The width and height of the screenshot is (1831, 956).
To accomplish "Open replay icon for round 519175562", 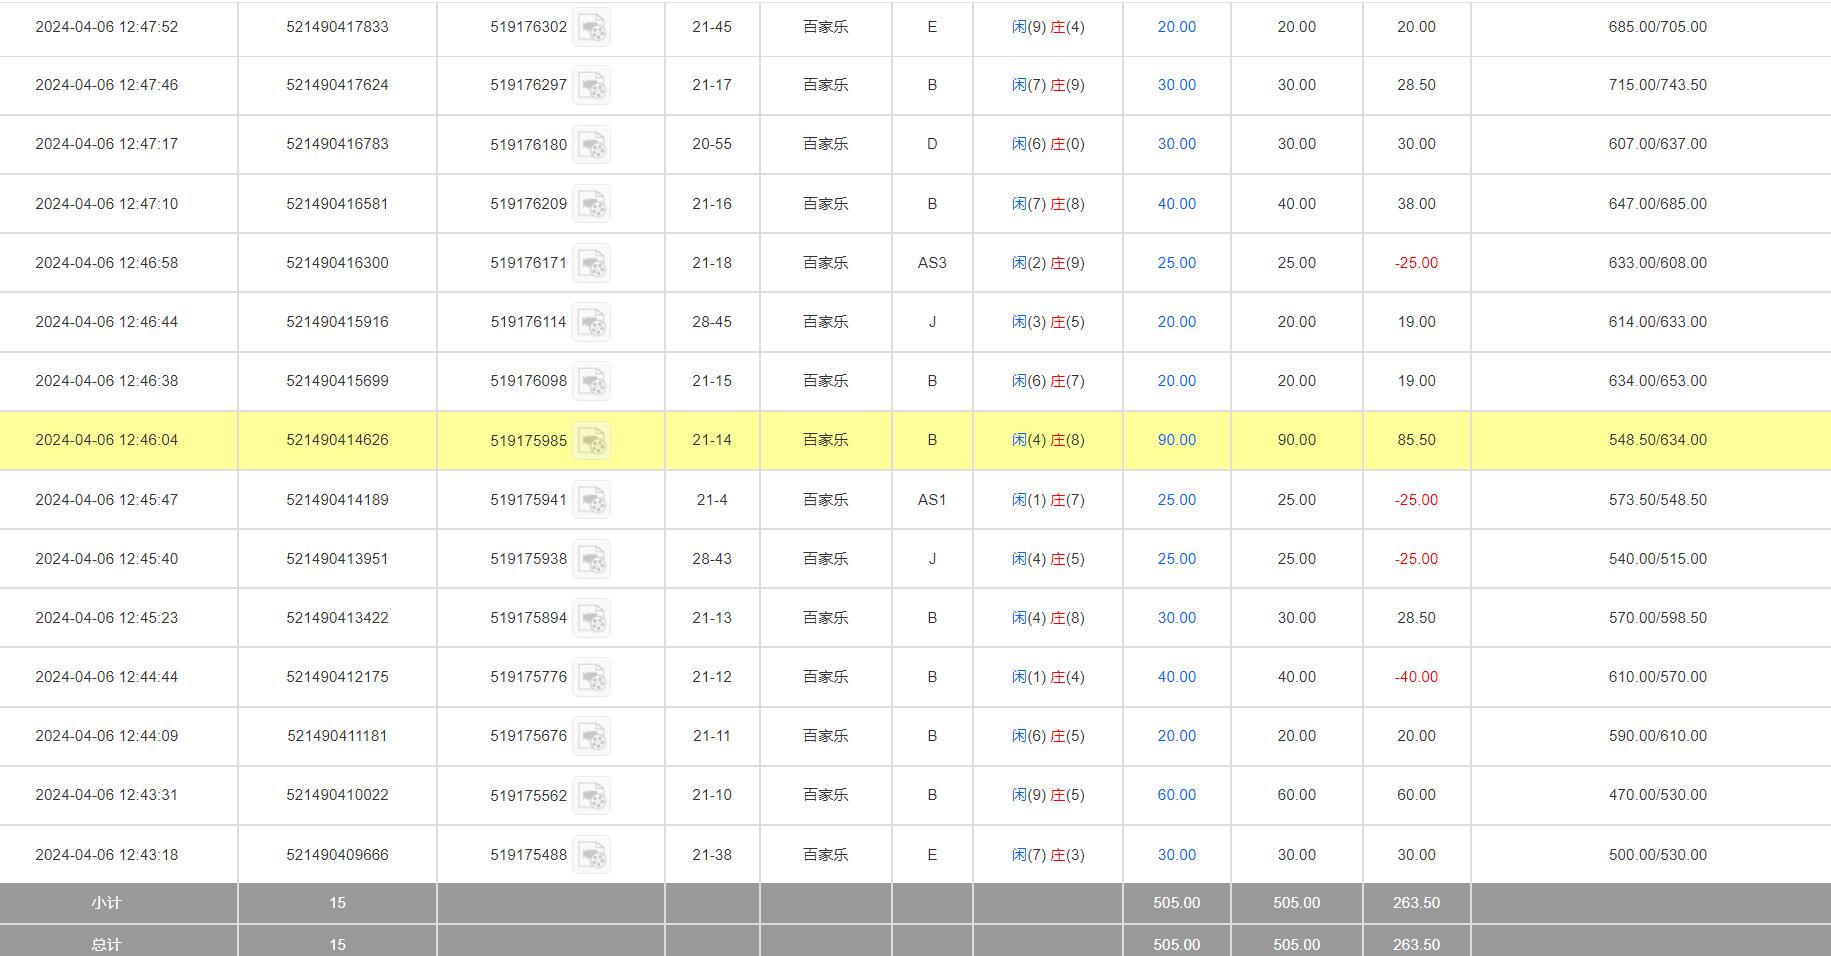I will pyautogui.click(x=592, y=796).
